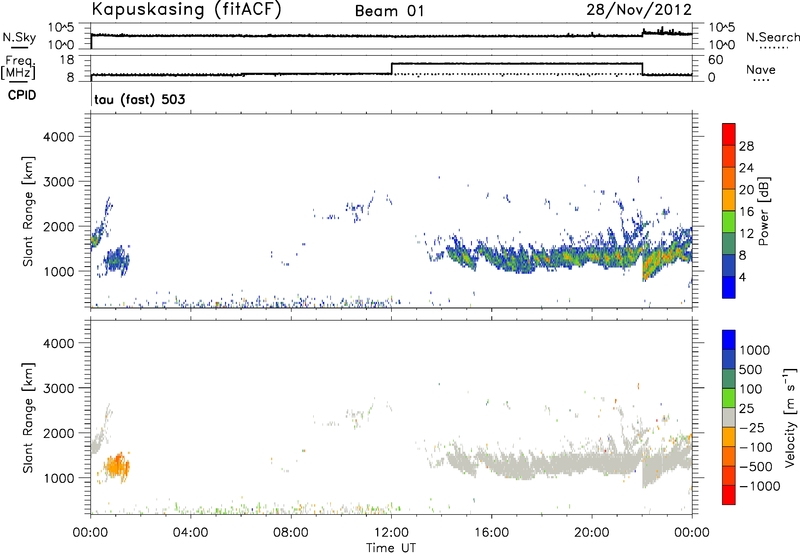Select the 'tau (fast) 503' CPID text
Screen dimensions: 800x554
click(139, 99)
